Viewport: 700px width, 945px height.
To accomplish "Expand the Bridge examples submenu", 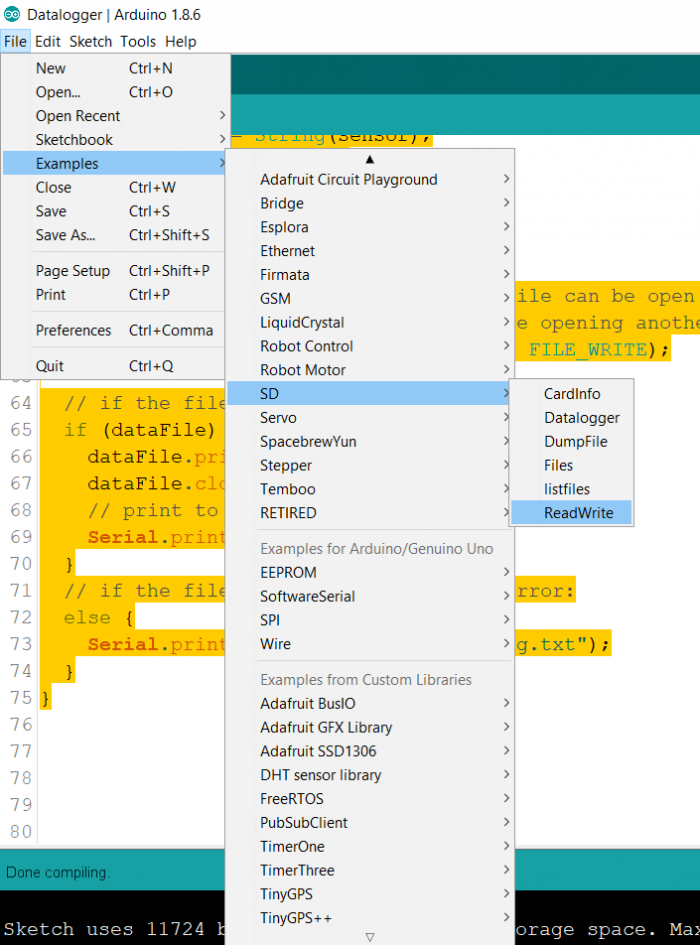I will click(x=370, y=203).
